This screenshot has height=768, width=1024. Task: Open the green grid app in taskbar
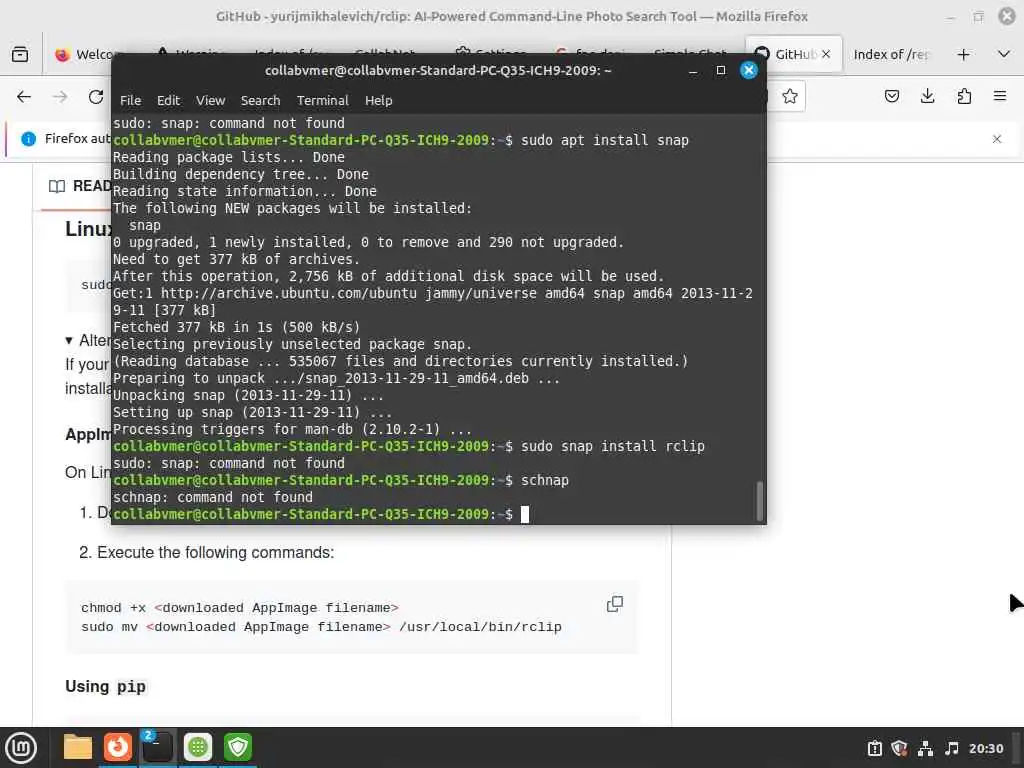point(198,748)
